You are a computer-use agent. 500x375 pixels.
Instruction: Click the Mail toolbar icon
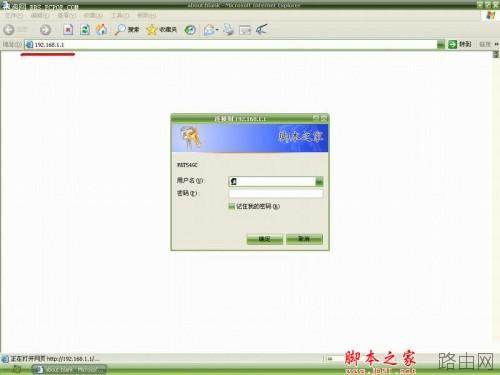[x=209, y=30]
